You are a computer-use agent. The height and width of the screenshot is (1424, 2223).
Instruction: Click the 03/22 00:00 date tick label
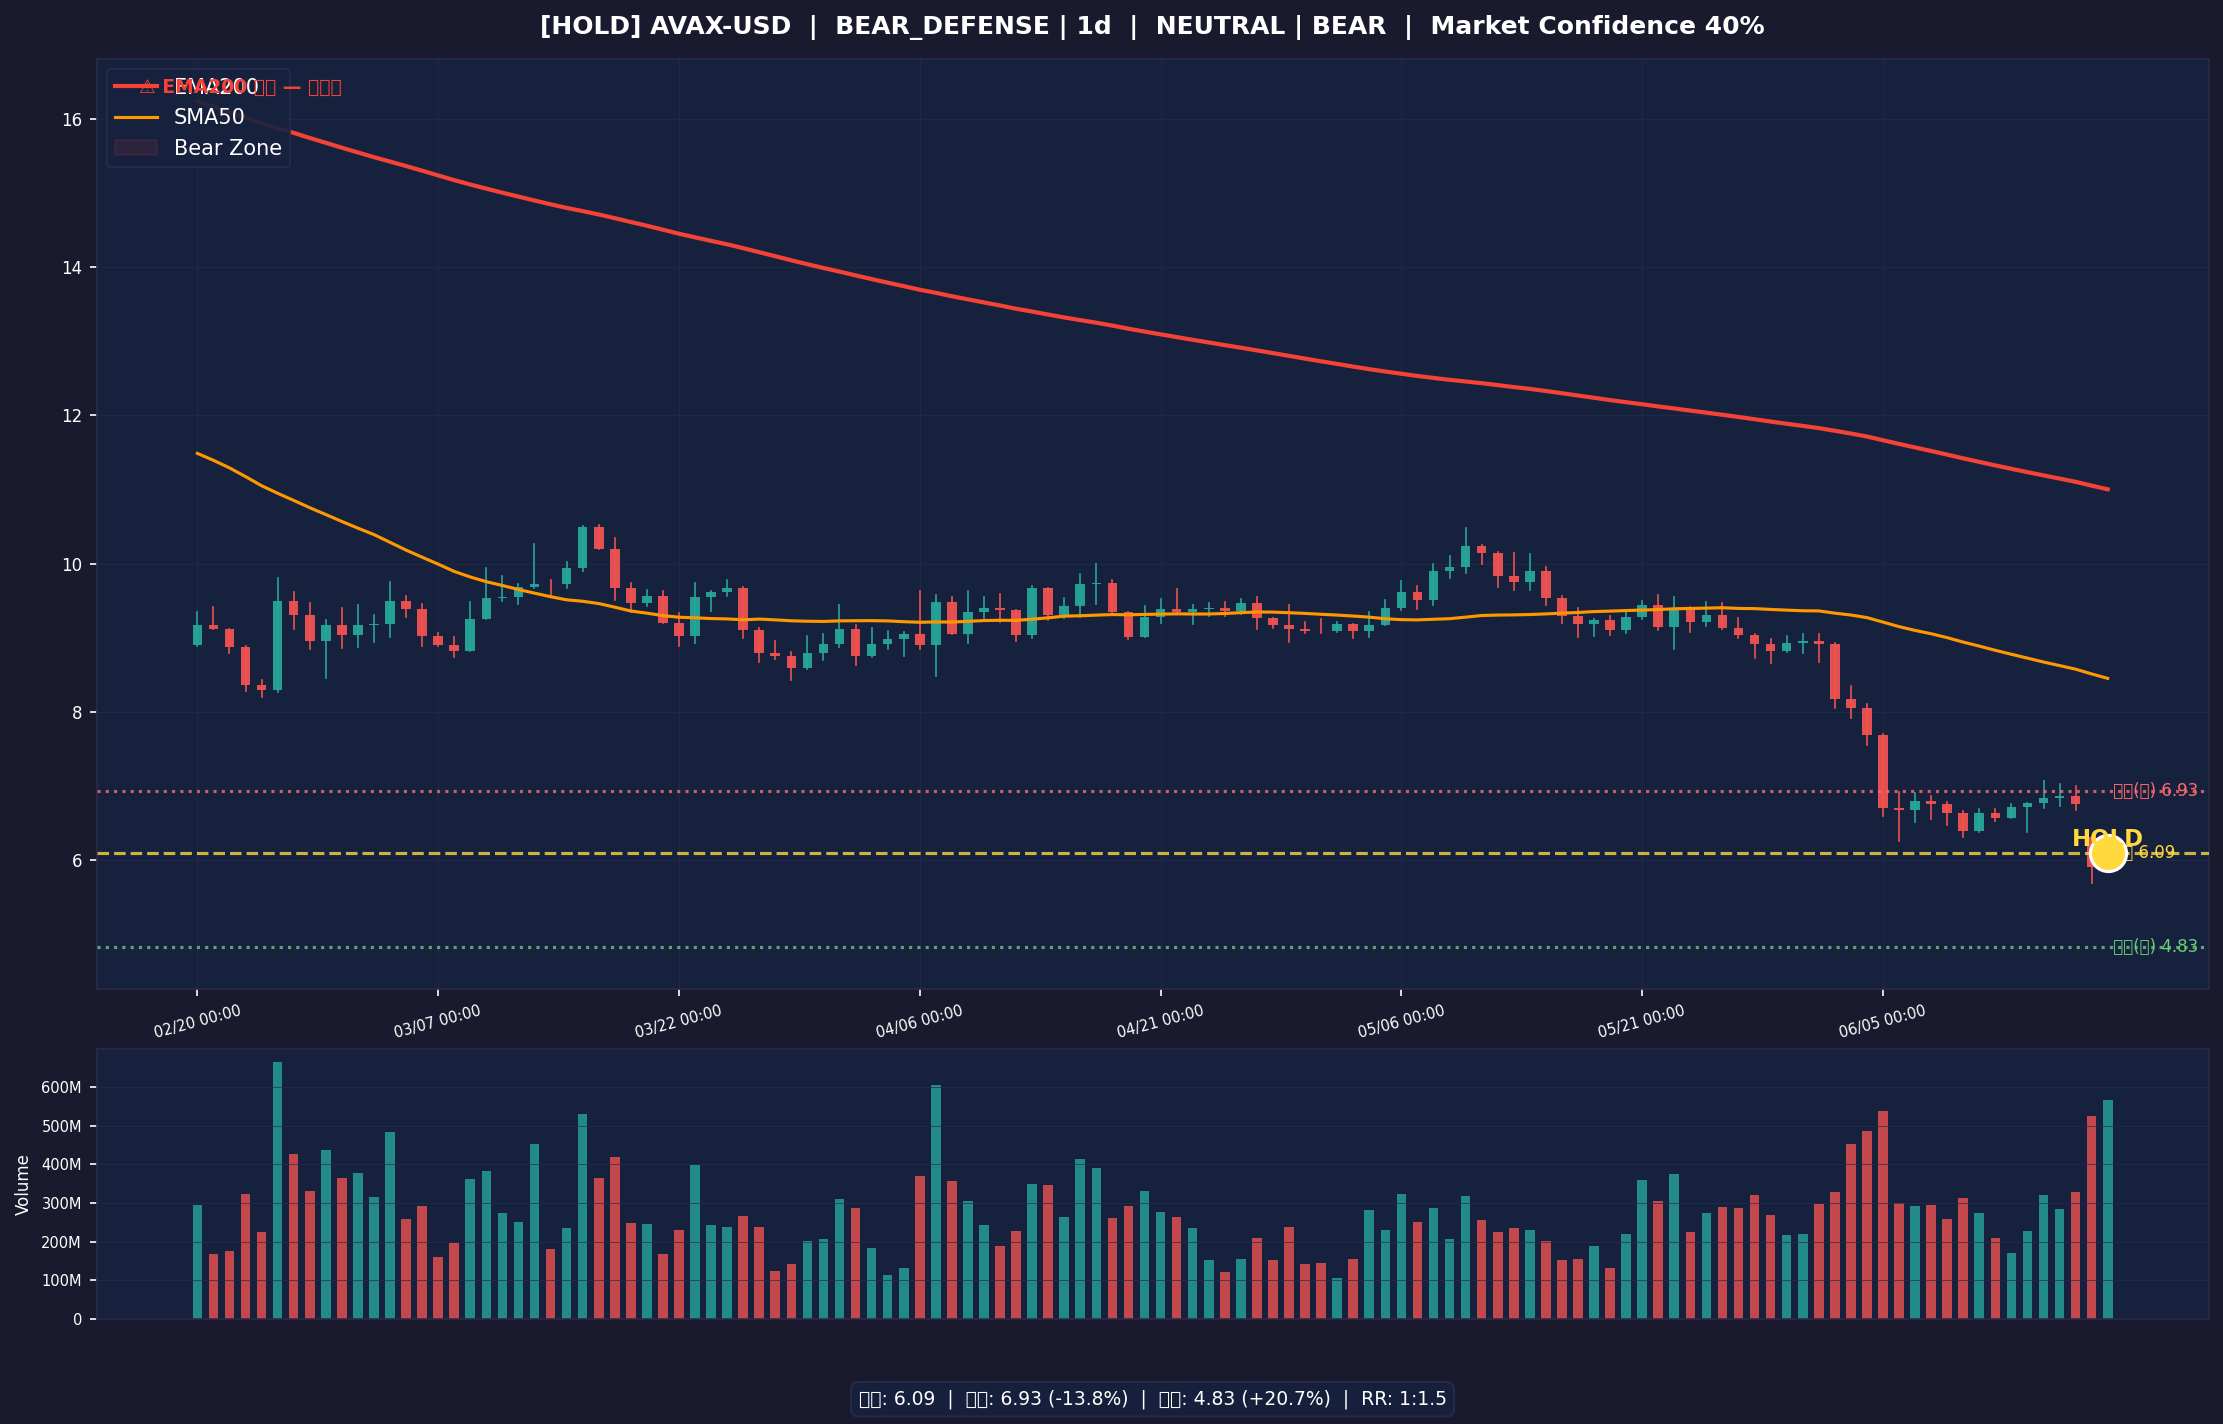point(678,1022)
